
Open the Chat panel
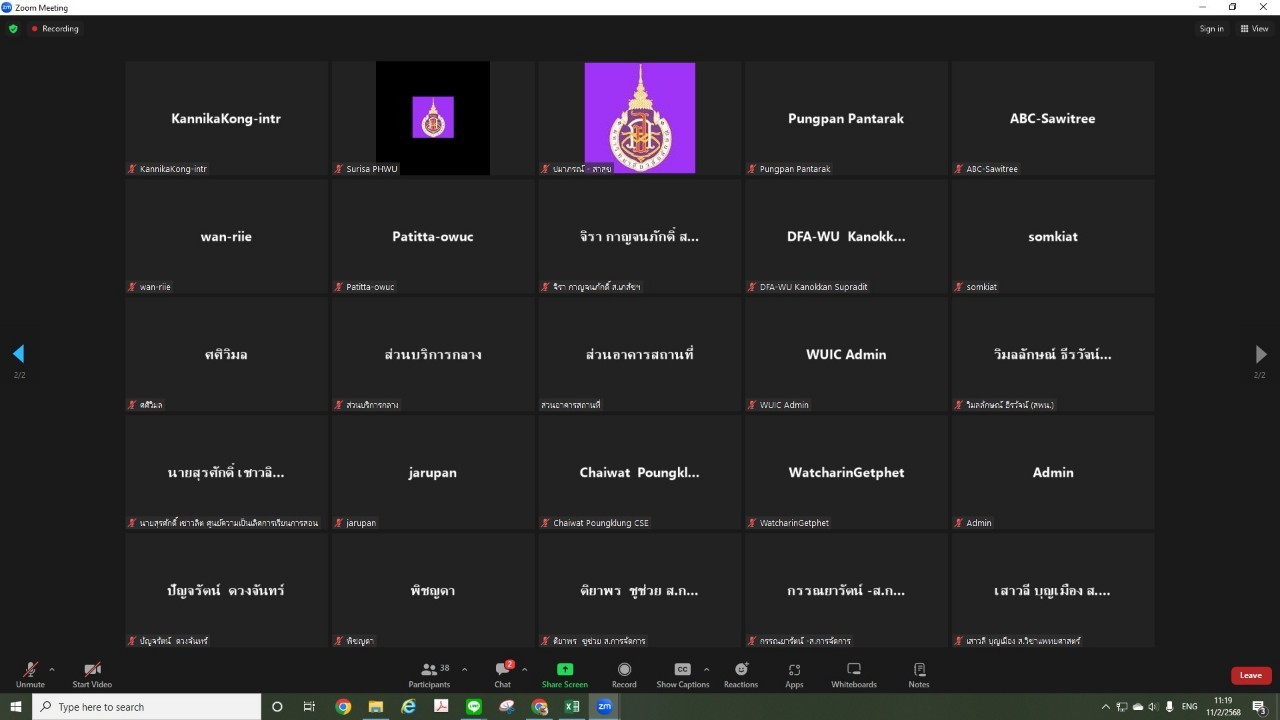[x=502, y=674]
